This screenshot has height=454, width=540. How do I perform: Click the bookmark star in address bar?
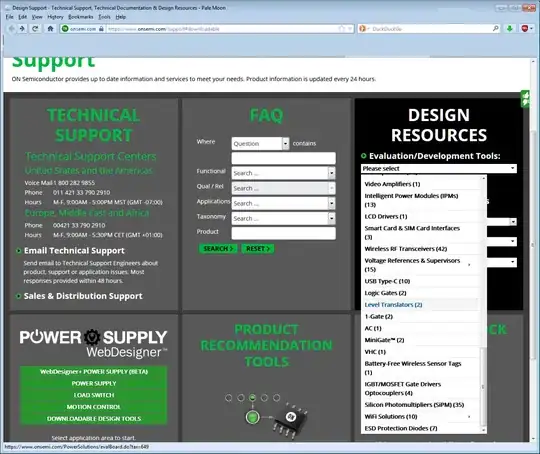coord(342,29)
